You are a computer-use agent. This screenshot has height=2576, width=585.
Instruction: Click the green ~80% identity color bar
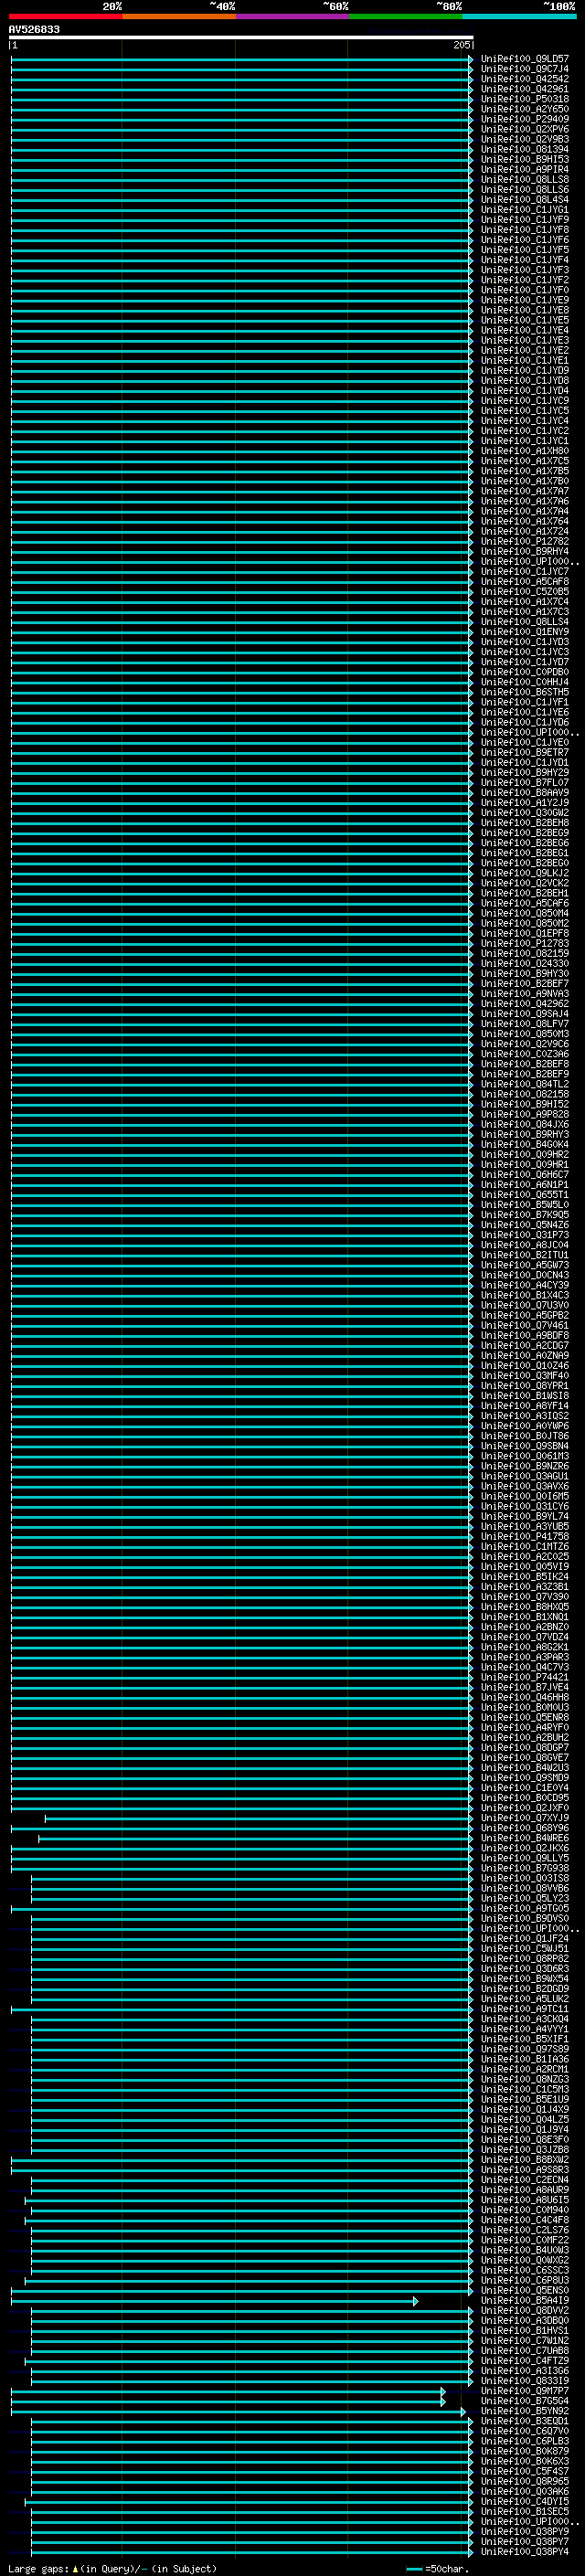tap(406, 16)
